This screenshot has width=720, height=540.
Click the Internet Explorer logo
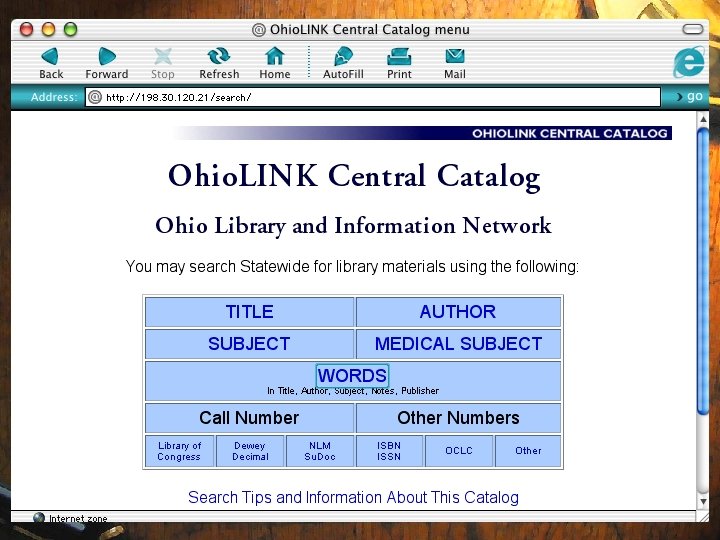pyautogui.click(x=688, y=62)
